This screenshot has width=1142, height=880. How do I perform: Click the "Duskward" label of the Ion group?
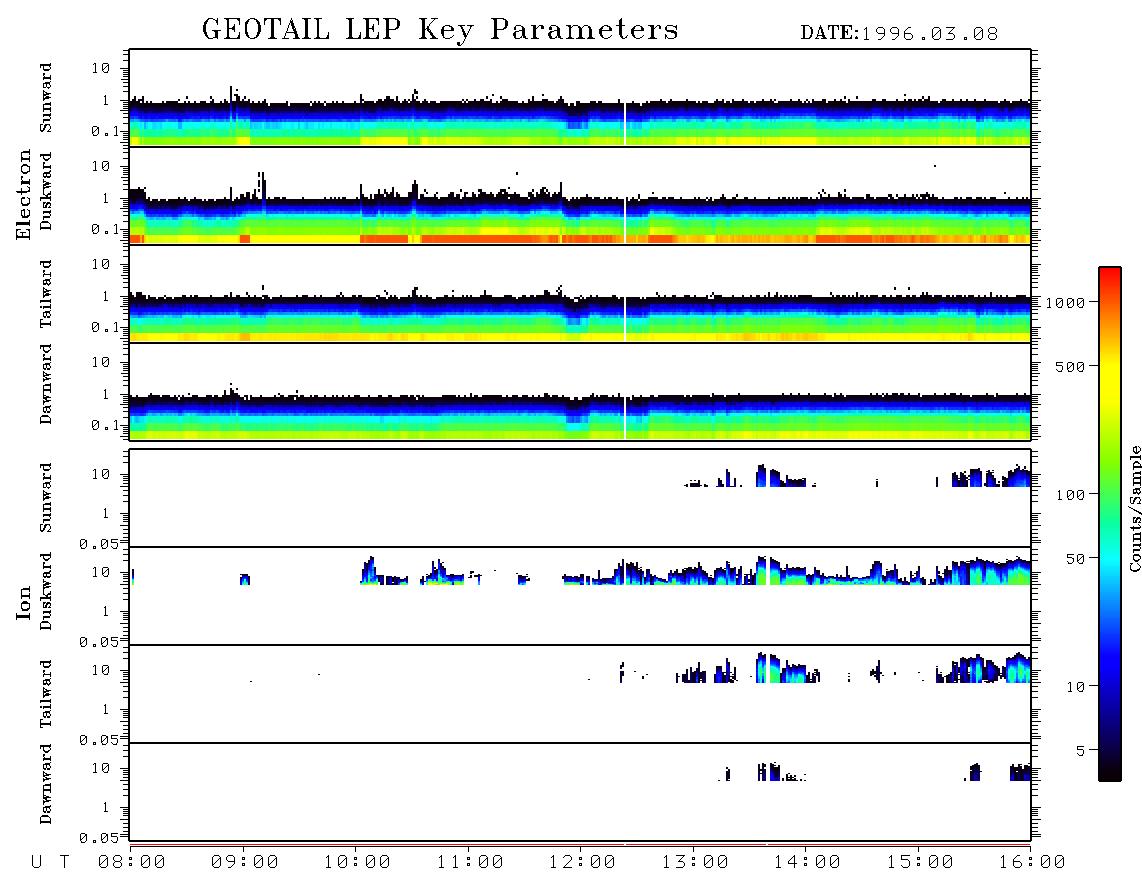coord(46,591)
